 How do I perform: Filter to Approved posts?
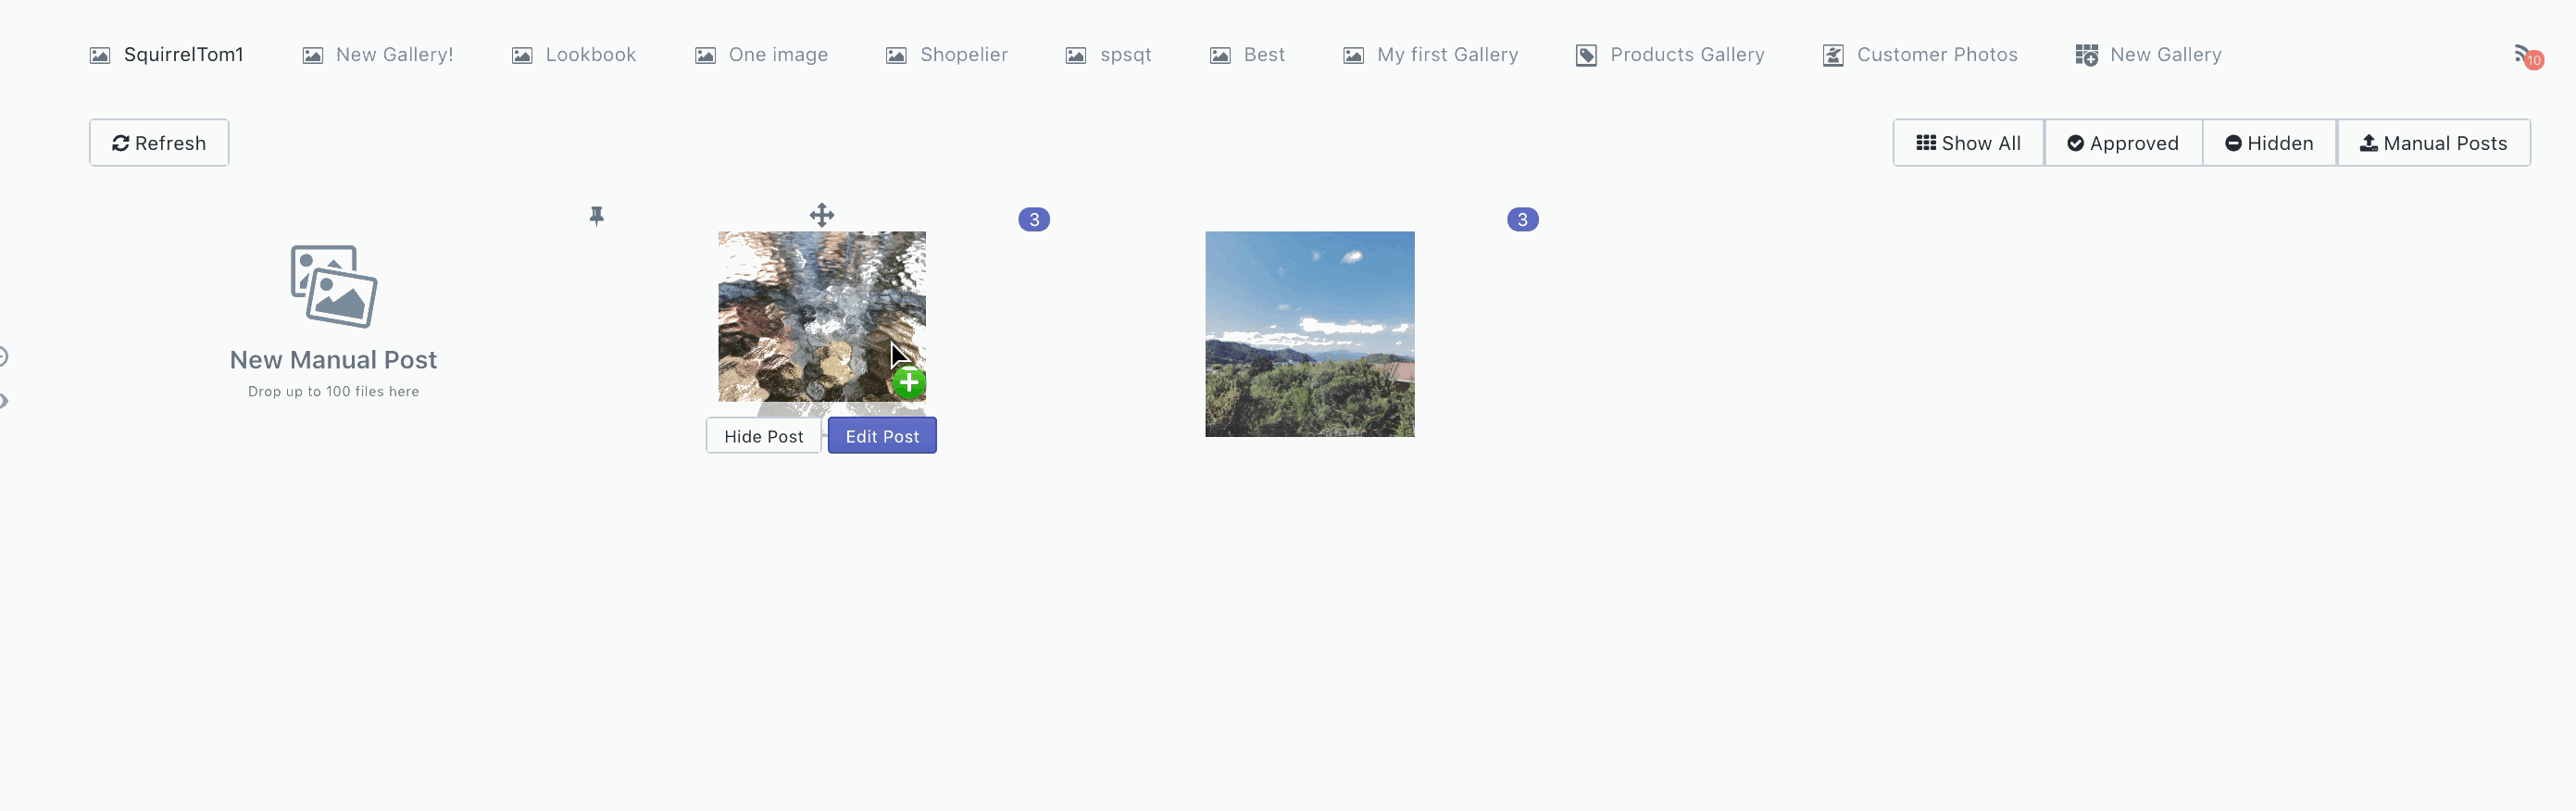coord(2123,143)
